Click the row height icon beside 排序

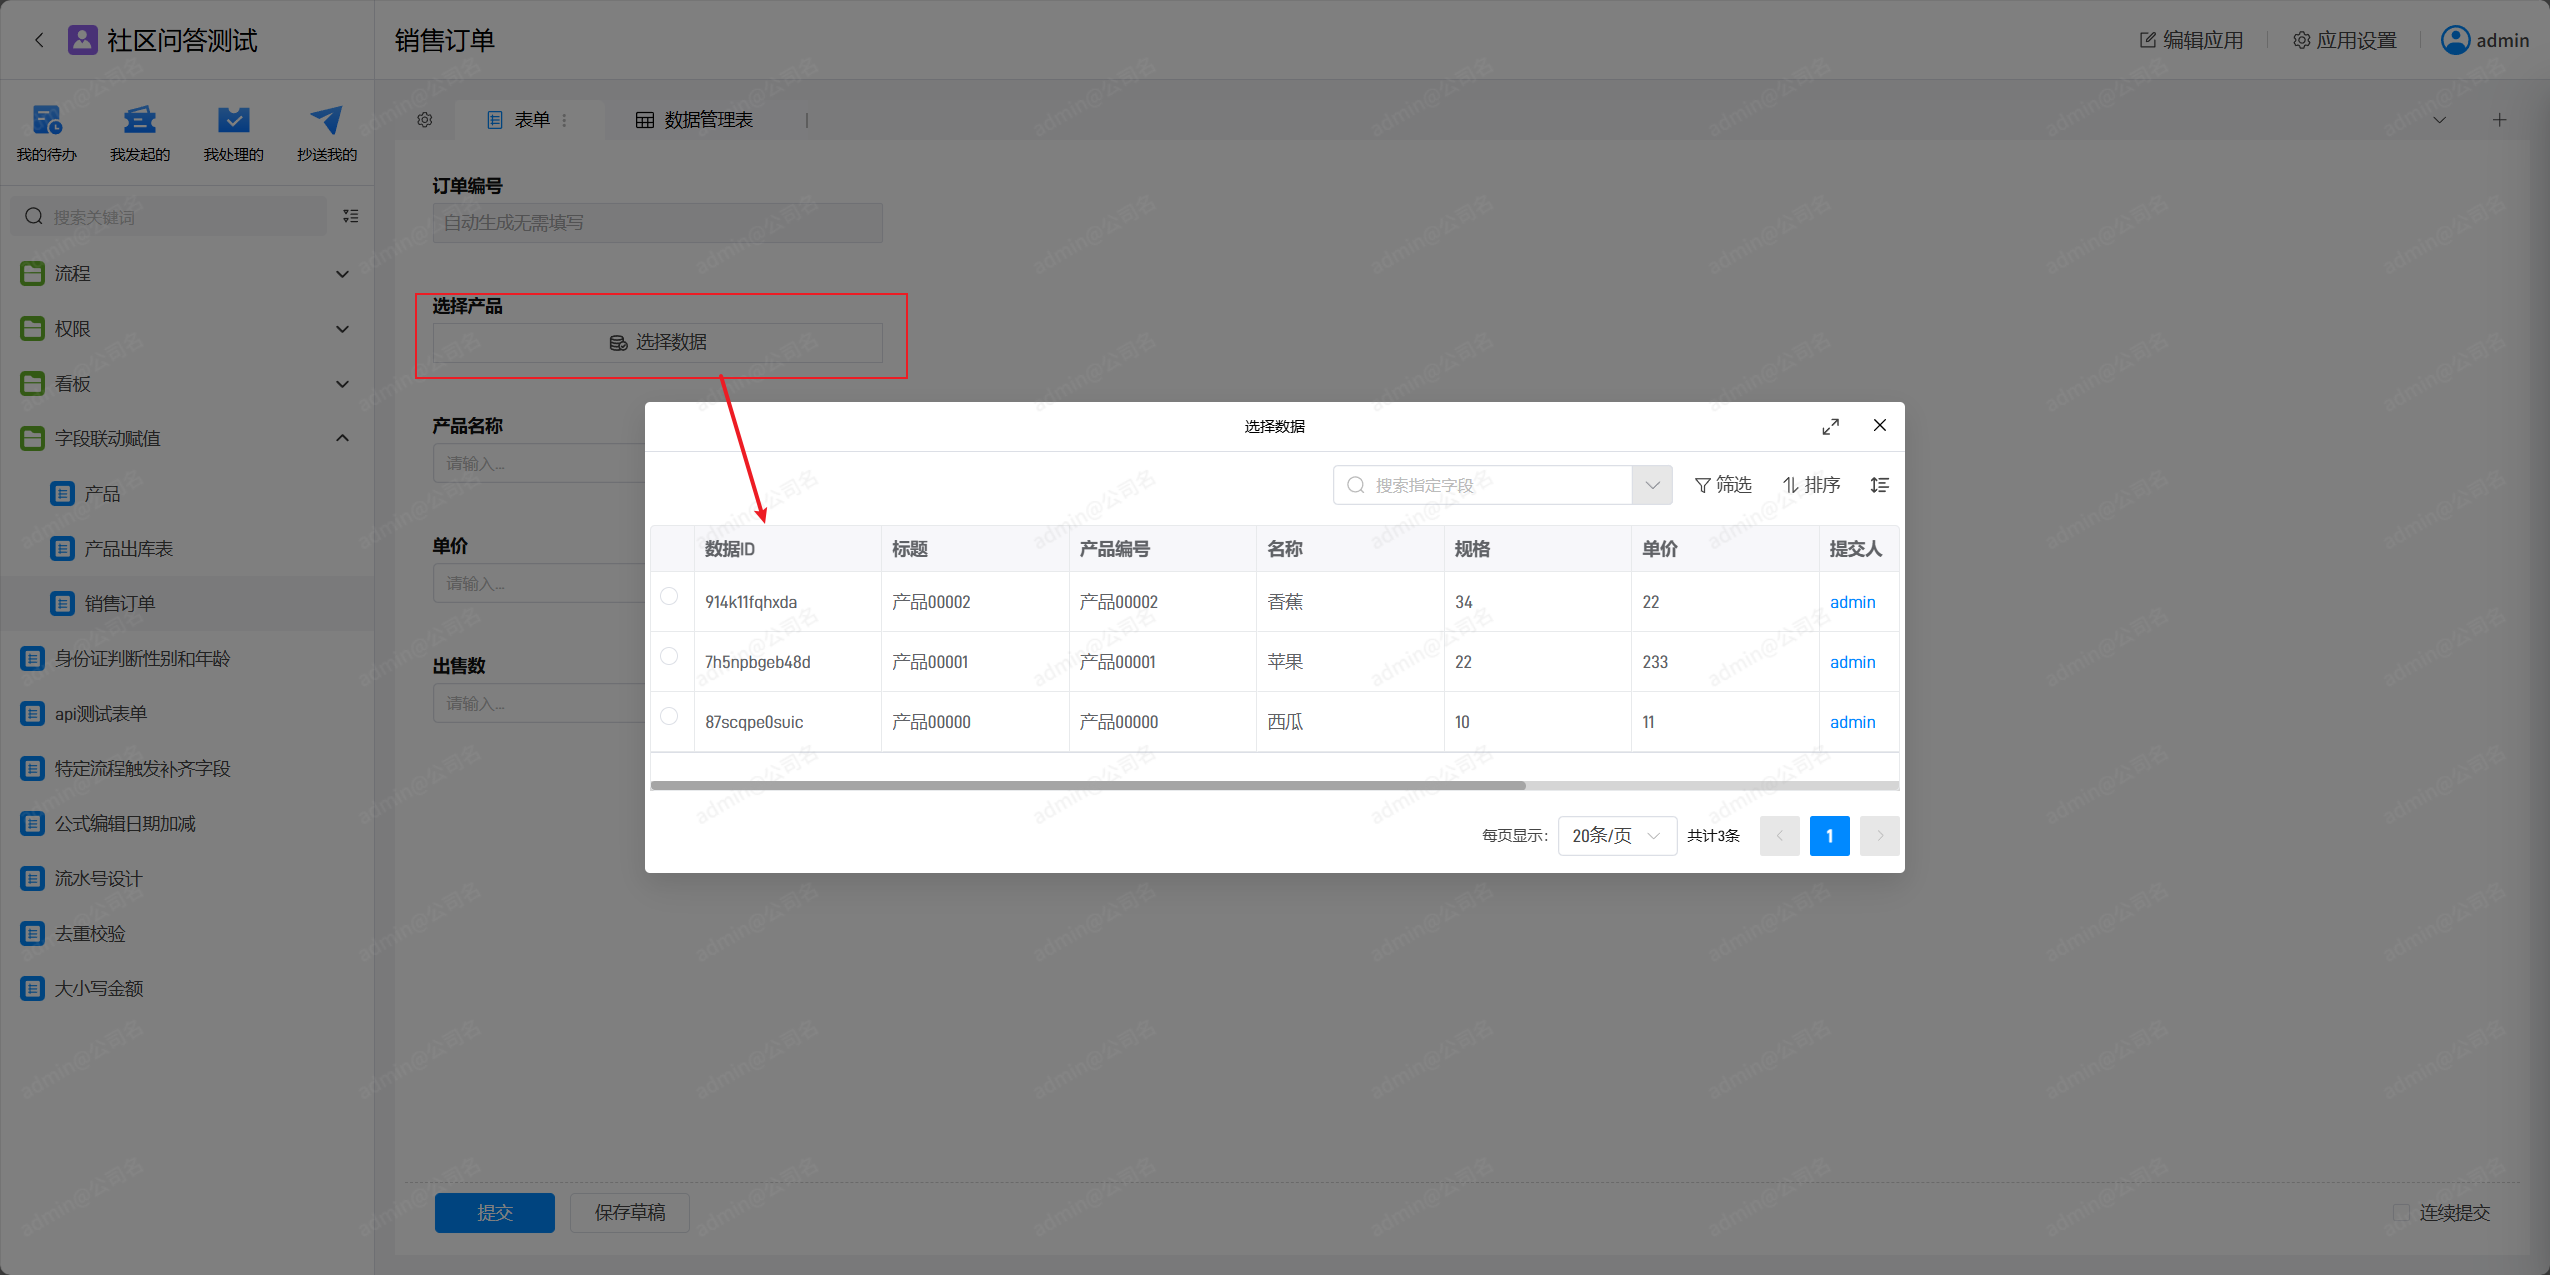(1879, 485)
